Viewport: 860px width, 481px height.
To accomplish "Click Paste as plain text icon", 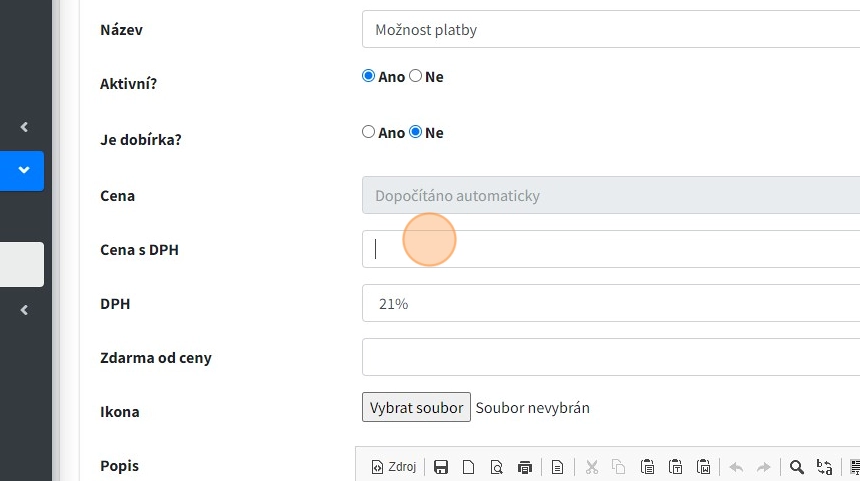I will 675,467.
